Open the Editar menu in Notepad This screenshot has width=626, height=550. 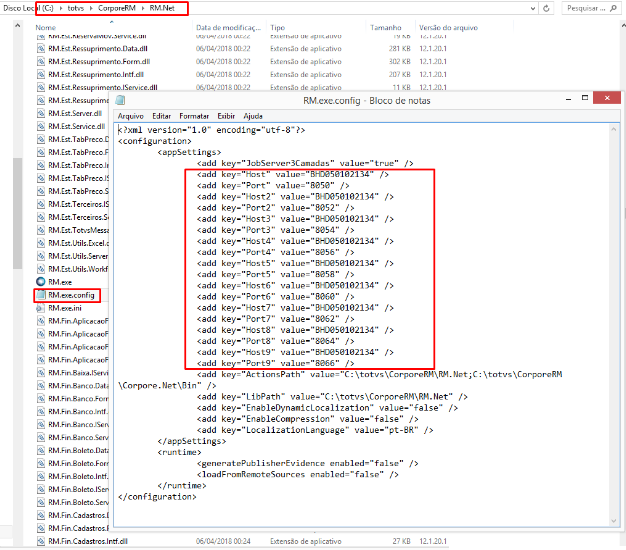point(161,116)
